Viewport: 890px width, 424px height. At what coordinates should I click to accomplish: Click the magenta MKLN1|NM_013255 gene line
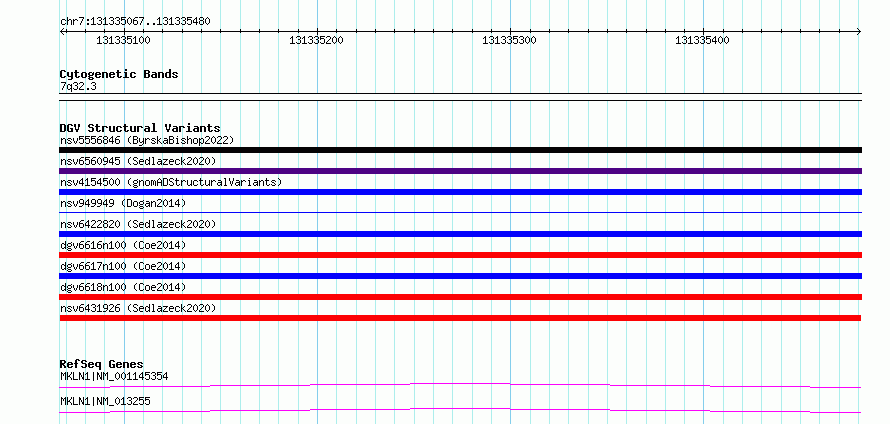point(460,410)
